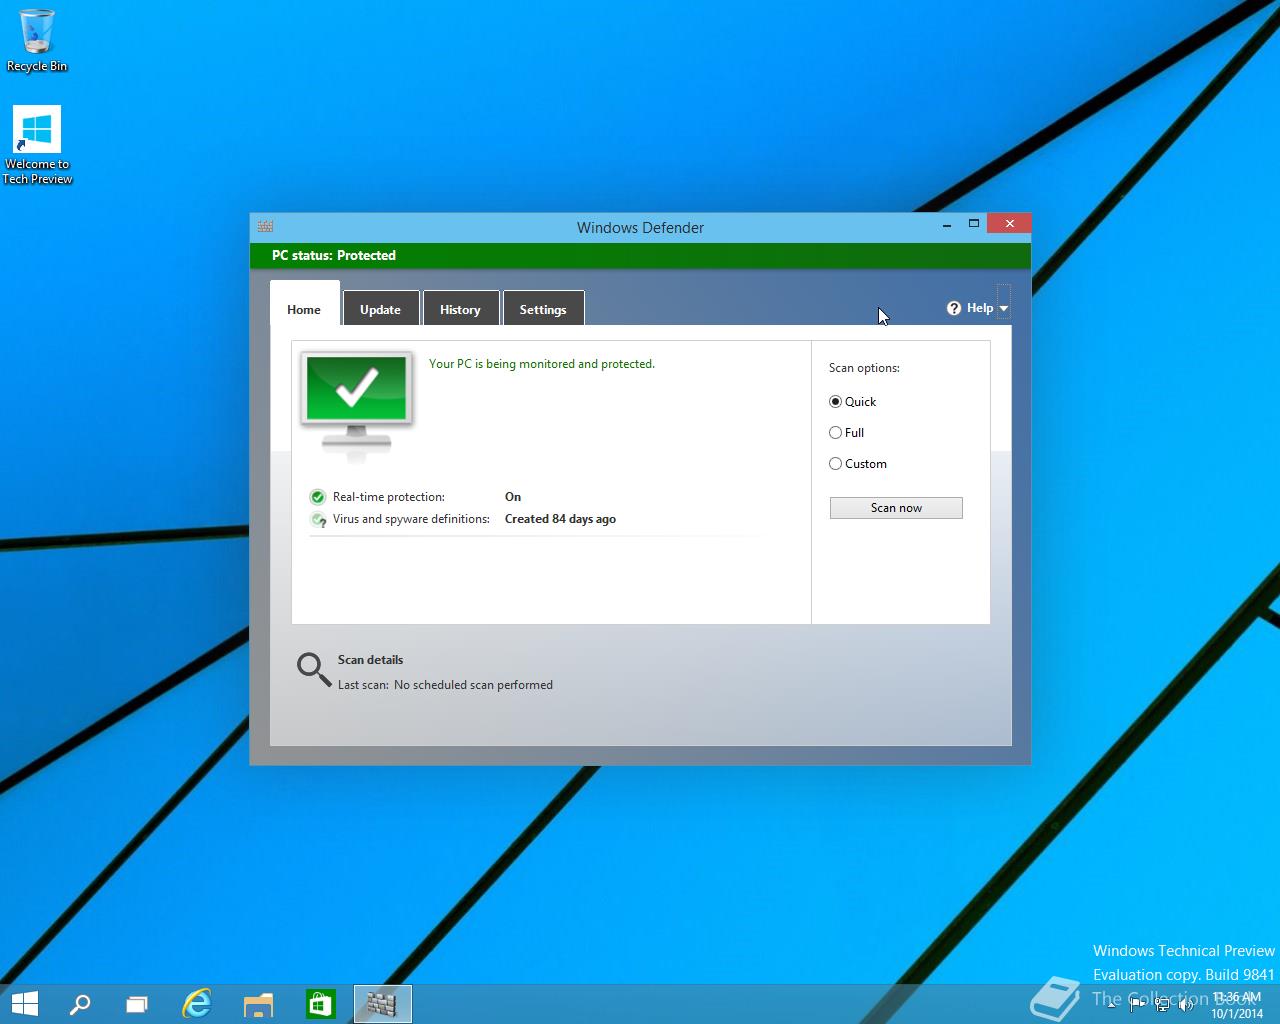Click the Real-time protection green check icon

point(318,497)
